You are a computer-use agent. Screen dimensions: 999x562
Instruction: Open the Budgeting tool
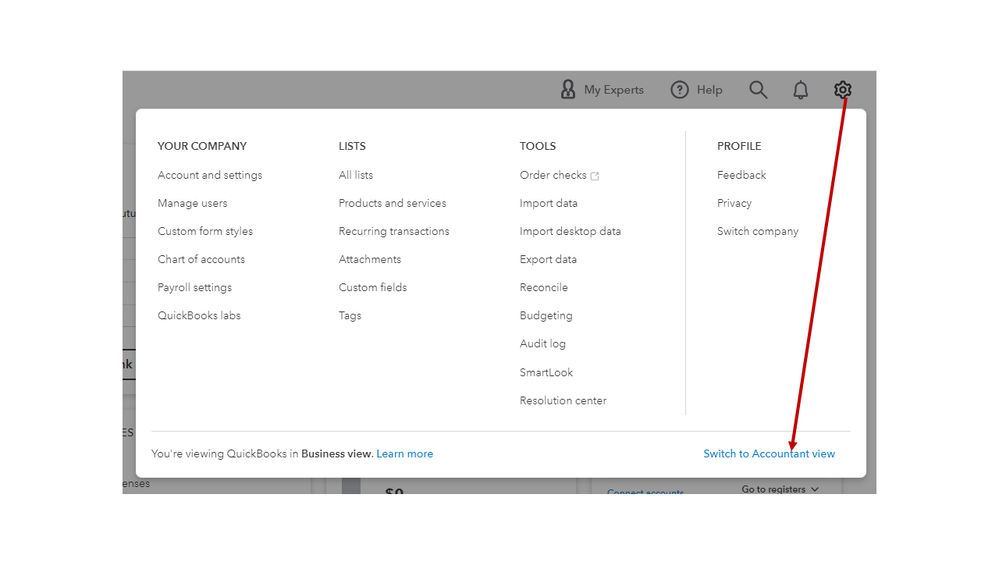(546, 315)
